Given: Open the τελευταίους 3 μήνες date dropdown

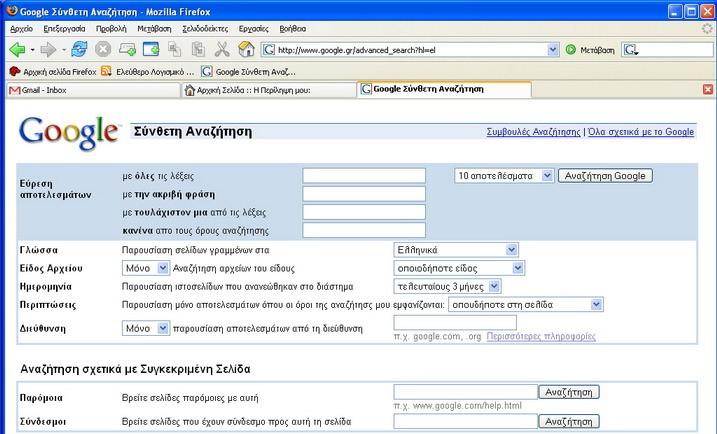Looking at the screenshot, I should pyautogui.click(x=447, y=286).
